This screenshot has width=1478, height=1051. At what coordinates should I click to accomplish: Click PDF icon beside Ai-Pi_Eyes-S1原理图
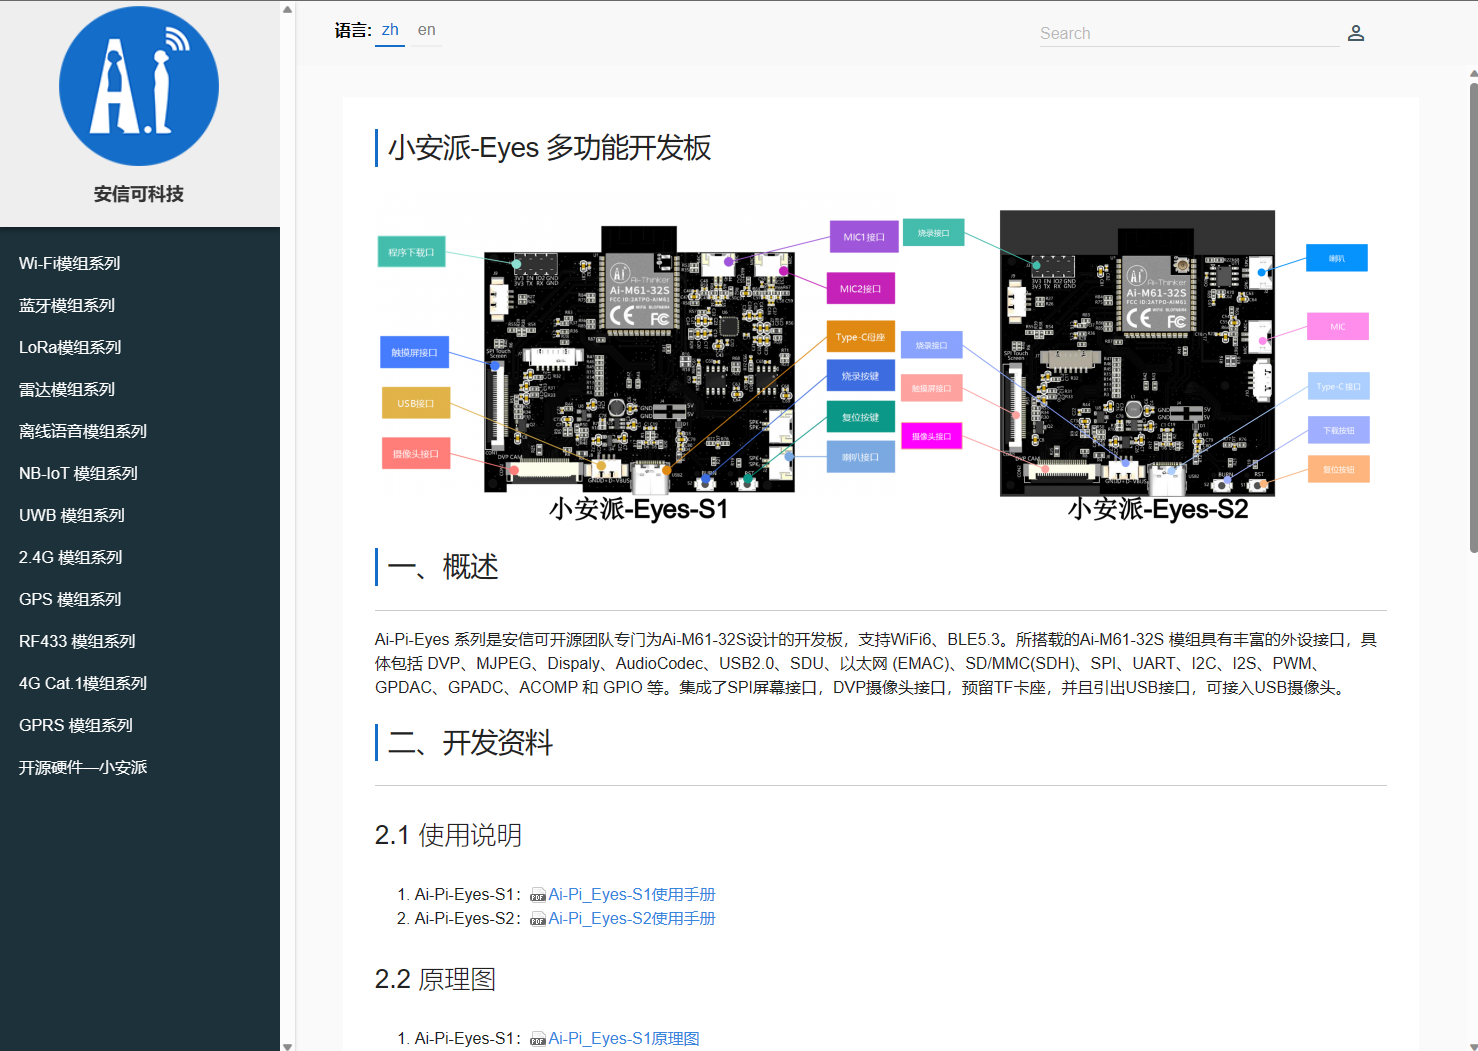point(538,1039)
